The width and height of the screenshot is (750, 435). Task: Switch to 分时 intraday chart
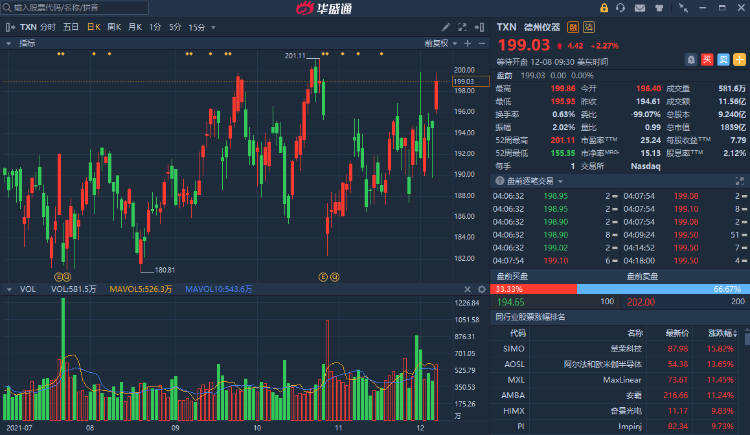pos(48,27)
